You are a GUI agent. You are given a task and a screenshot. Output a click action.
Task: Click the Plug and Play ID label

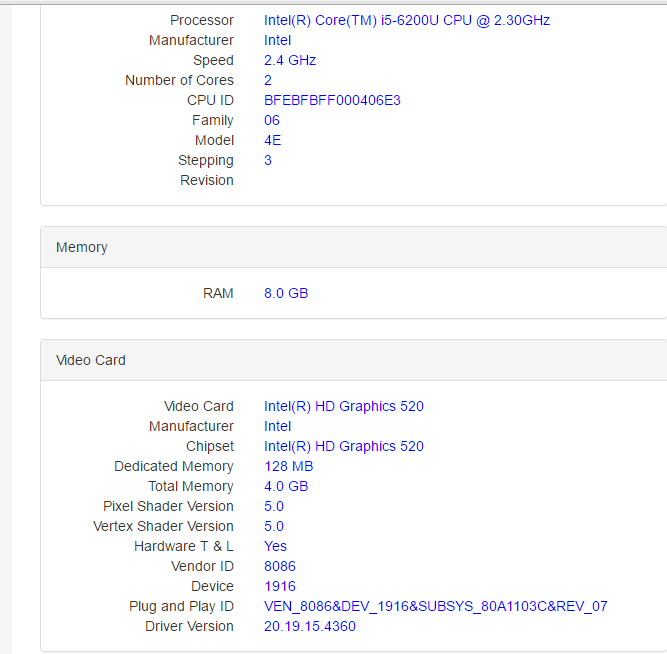[181, 606]
